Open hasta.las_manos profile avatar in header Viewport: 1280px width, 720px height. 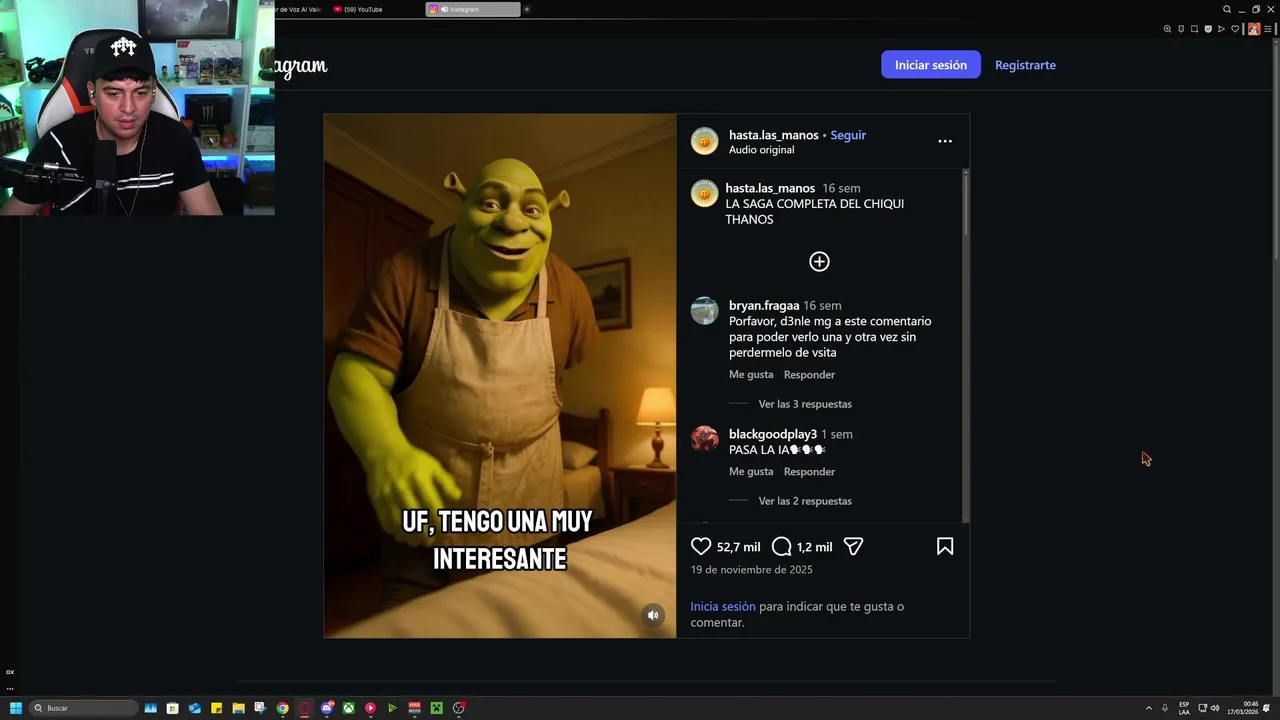click(705, 141)
